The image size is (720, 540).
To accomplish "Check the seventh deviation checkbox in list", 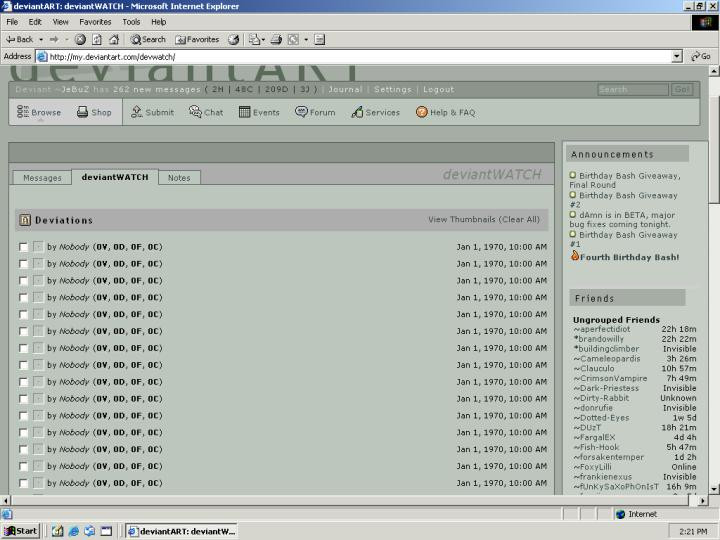I will 23,348.
